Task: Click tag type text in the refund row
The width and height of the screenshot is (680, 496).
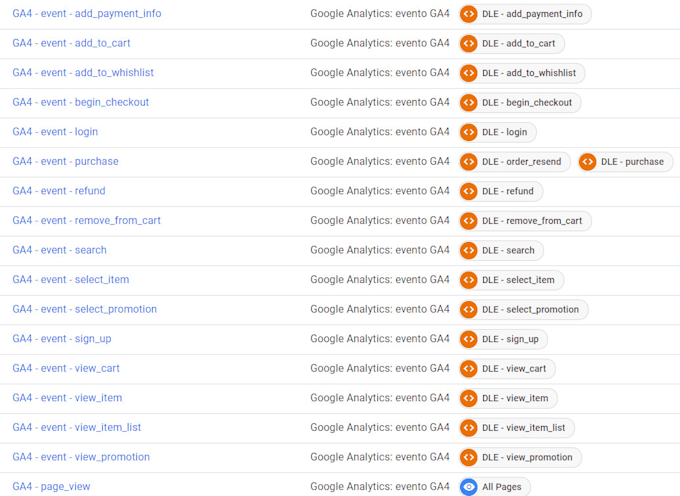Action: pos(380,191)
